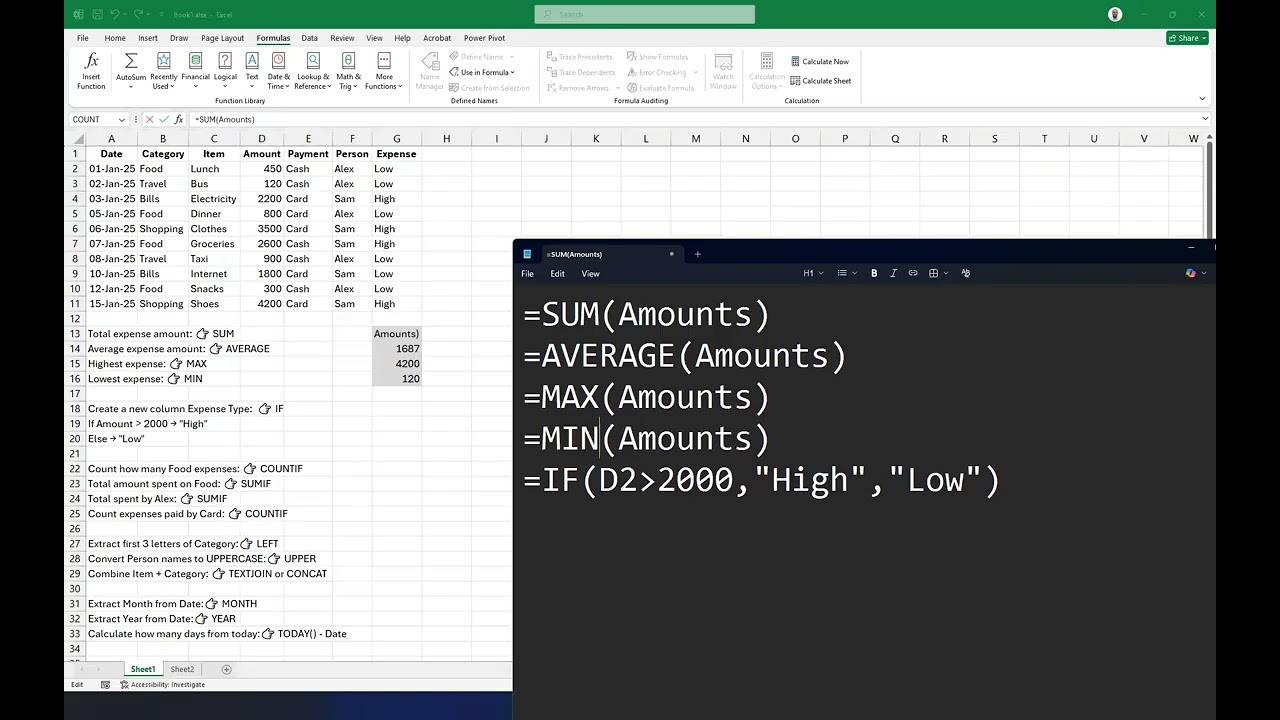This screenshot has width=1280, height=720.
Task: Click Calculate Sheet
Action: pyautogui.click(x=821, y=81)
